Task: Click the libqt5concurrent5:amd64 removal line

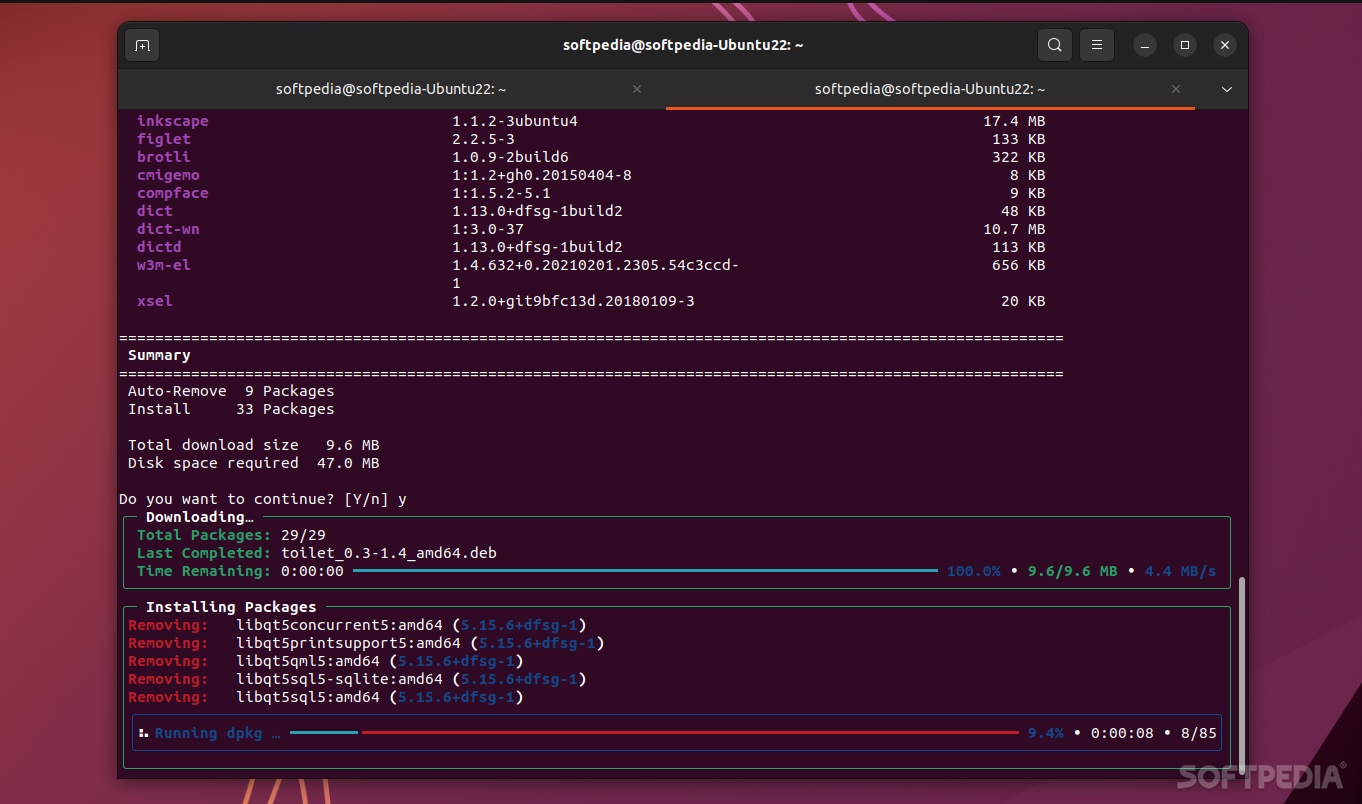Action: pyautogui.click(x=357, y=625)
